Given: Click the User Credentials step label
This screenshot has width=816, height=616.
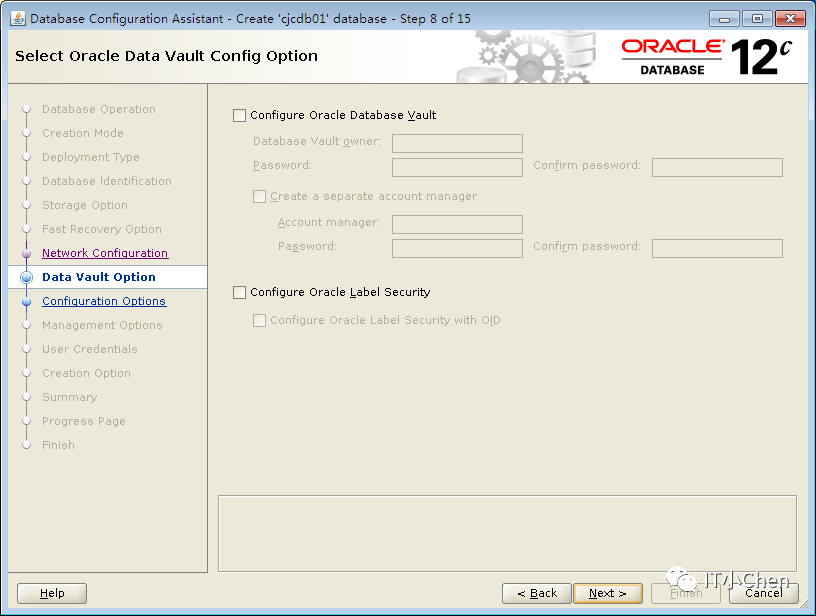Looking at the screenshot, I should [90, 349].
